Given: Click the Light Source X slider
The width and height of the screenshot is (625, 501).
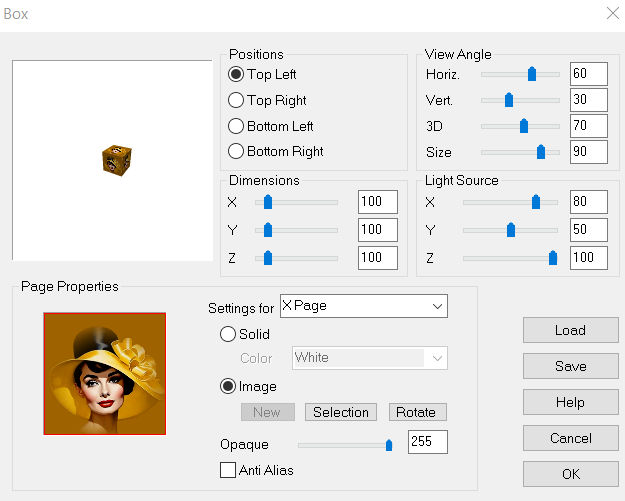Looking at the screenshot, I should pyautogui.click(x=510, y=202).
